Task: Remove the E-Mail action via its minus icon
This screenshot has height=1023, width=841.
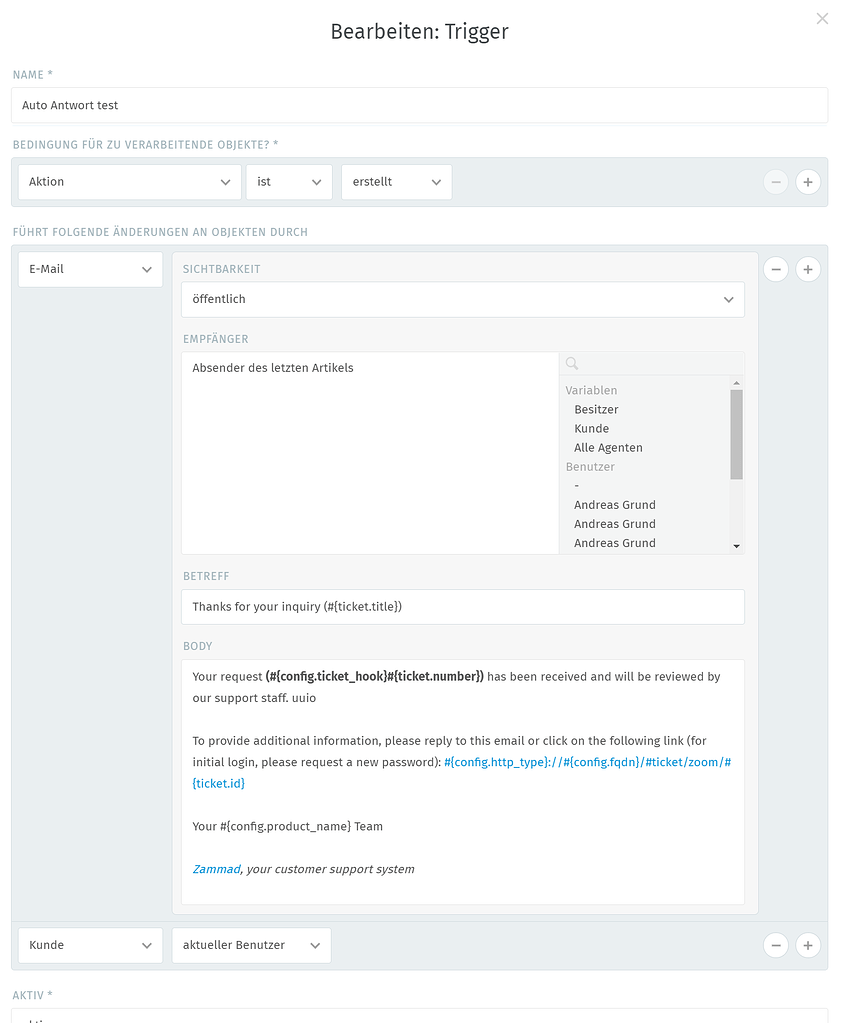Action: point(776,269)
